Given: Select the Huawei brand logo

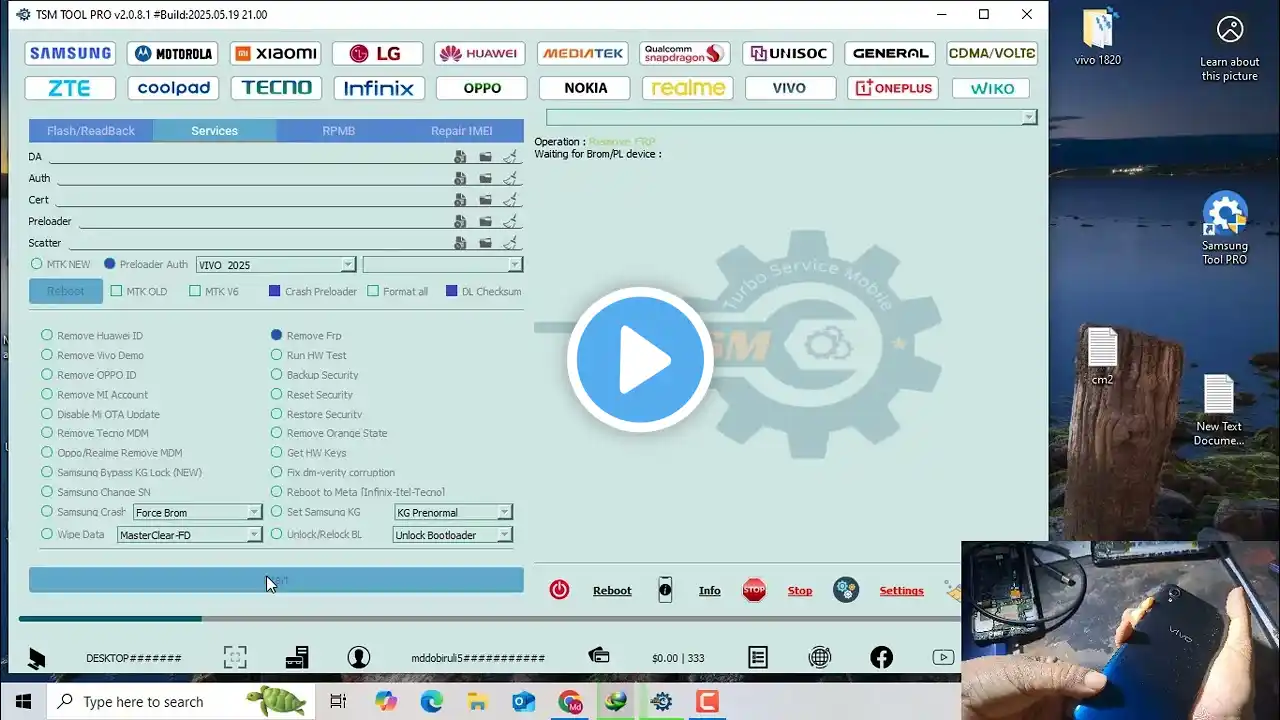Looking at the screenshot, I should [x=478, y=54].
